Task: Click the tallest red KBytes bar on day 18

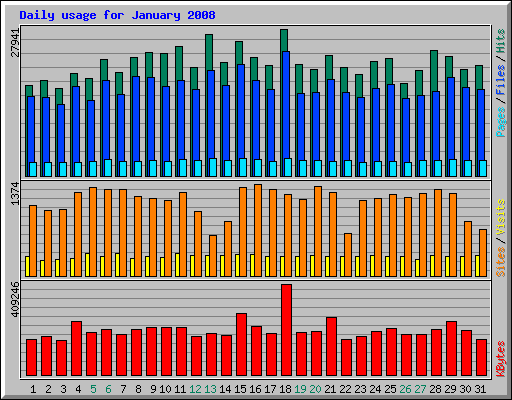Action: [x=286, y=330]
